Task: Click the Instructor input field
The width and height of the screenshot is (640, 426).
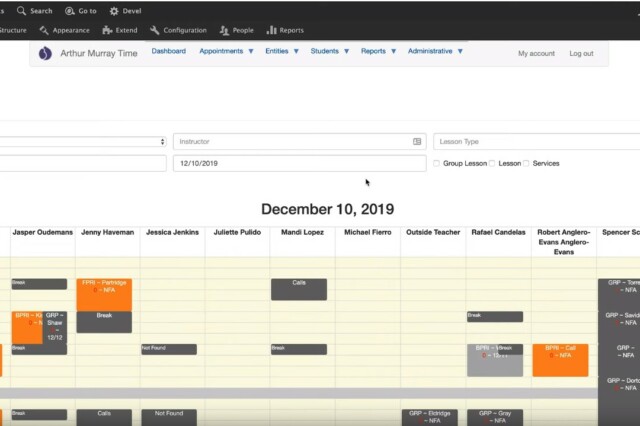Action: click(292, 142)
